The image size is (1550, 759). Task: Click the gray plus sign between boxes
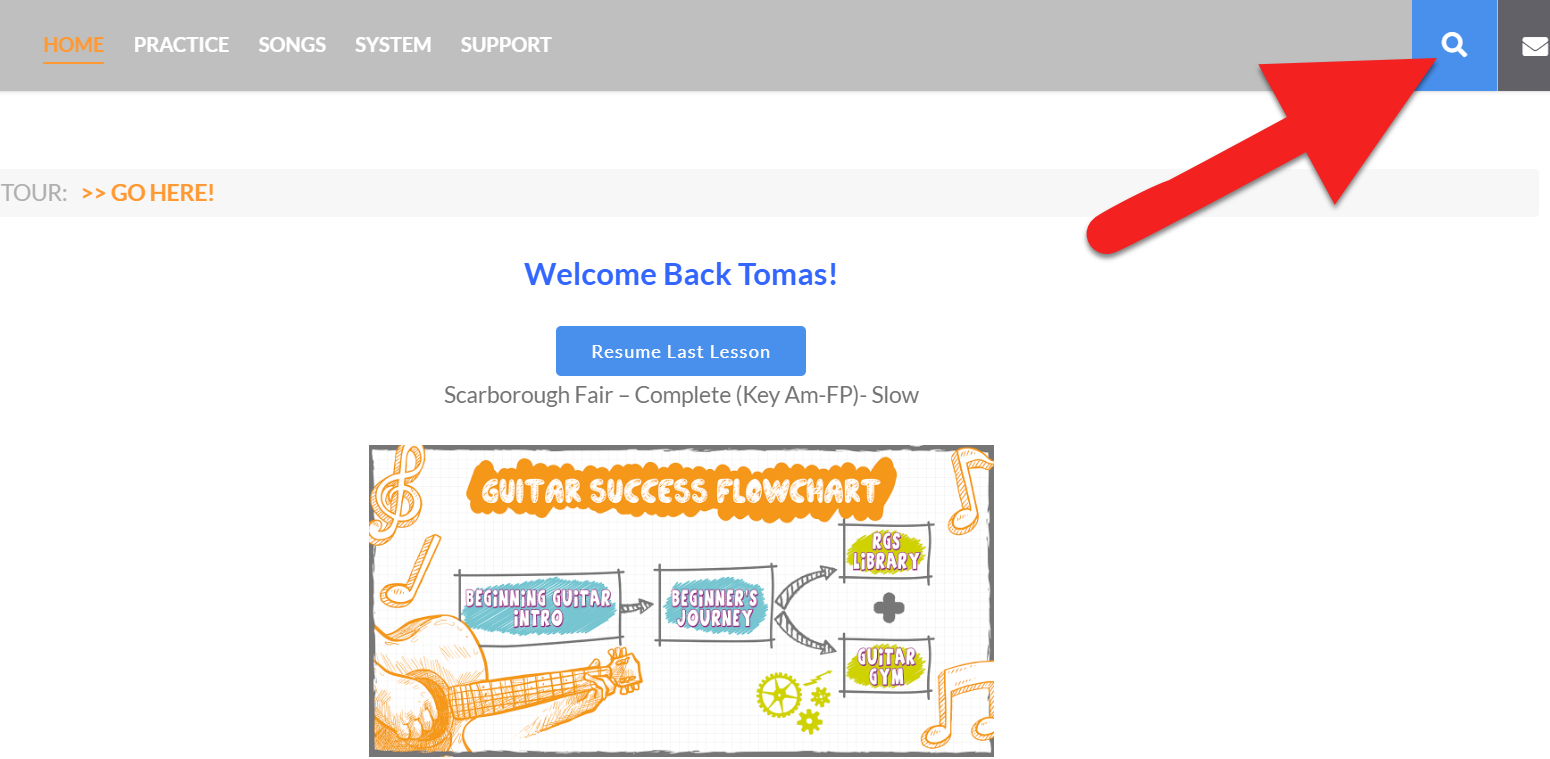tap(889, 607)
